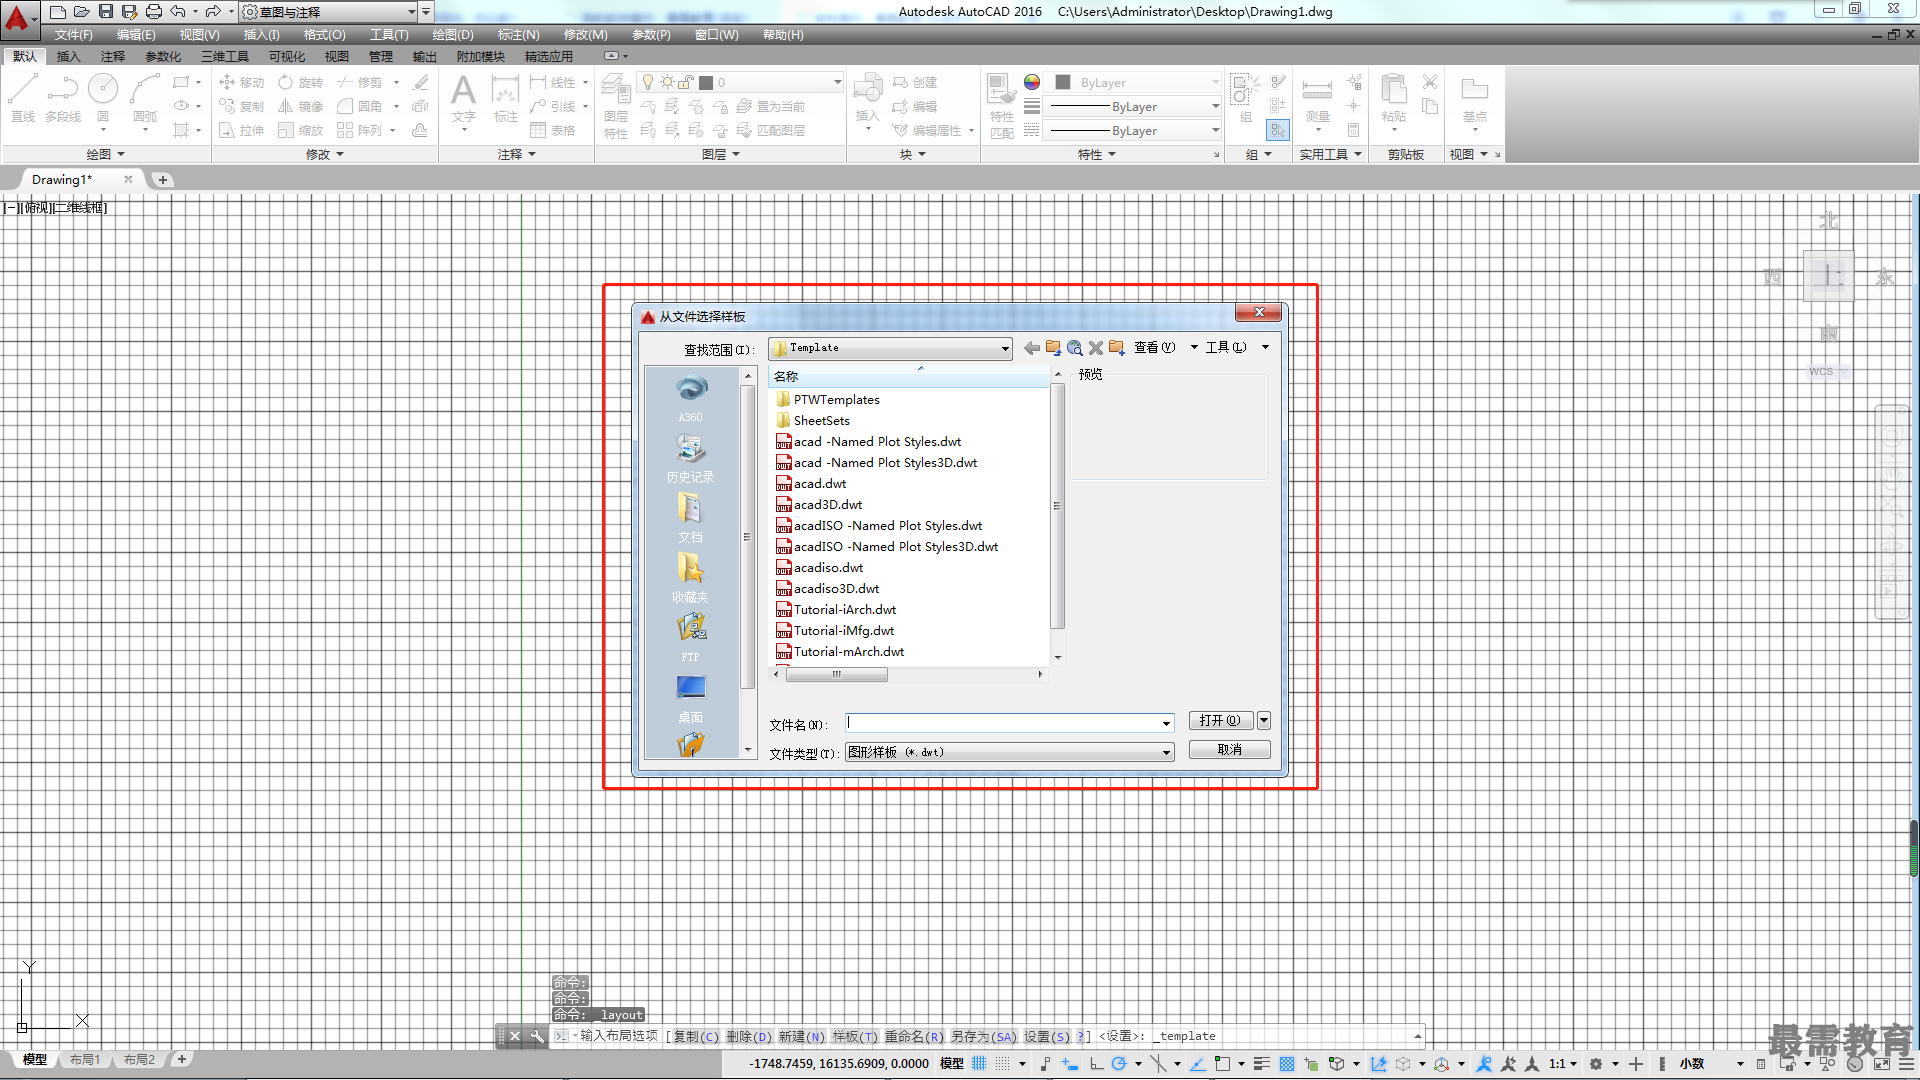Expand the 绘图 panel title
Viewport: 1920px width, 1080px height.
coord(105,154)
